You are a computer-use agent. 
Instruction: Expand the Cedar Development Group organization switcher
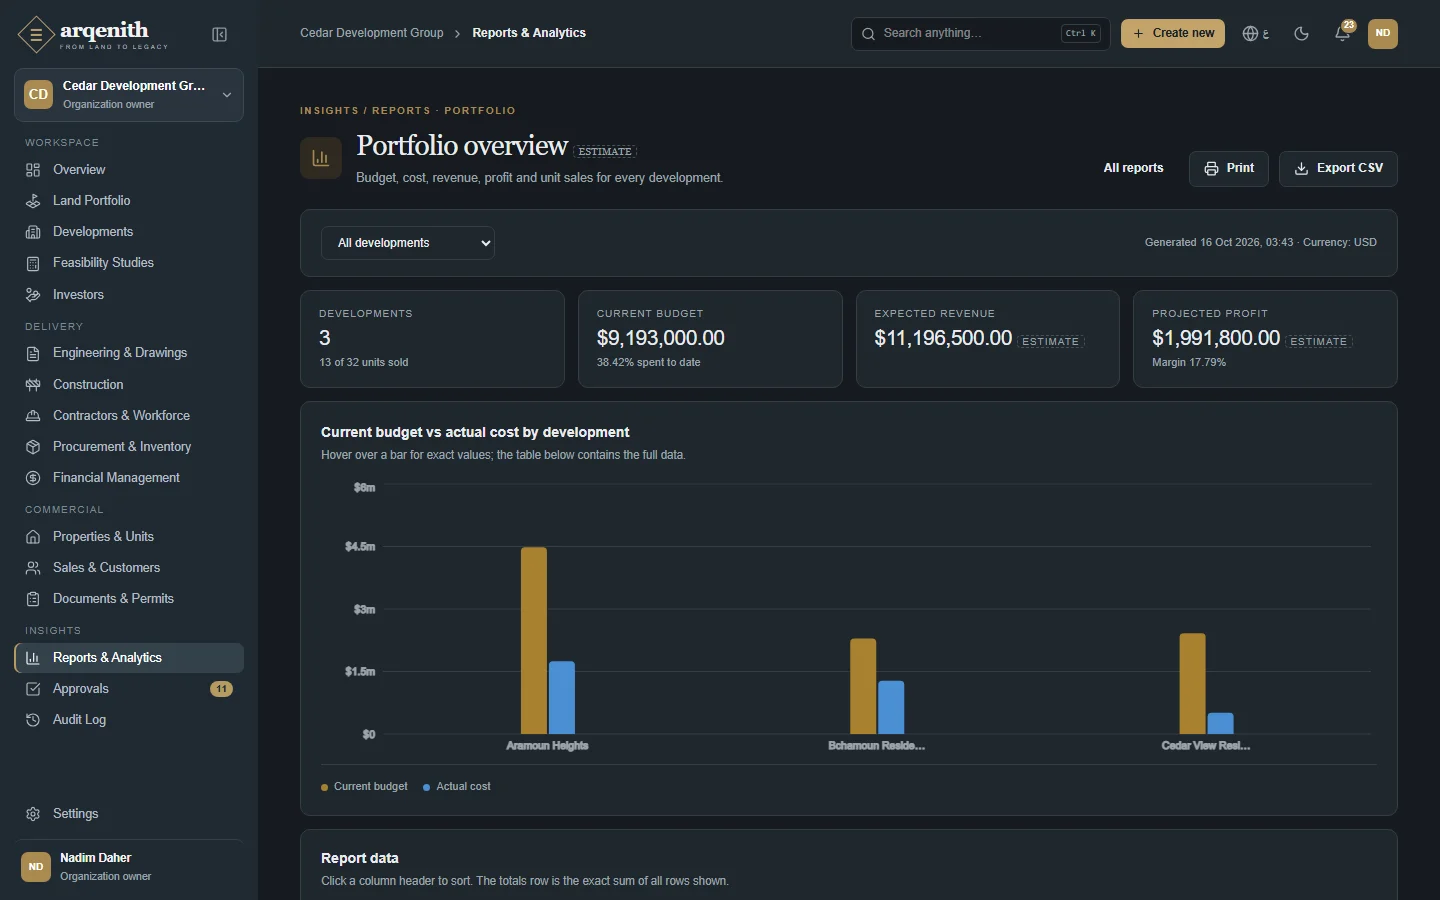tap(129, 95)
